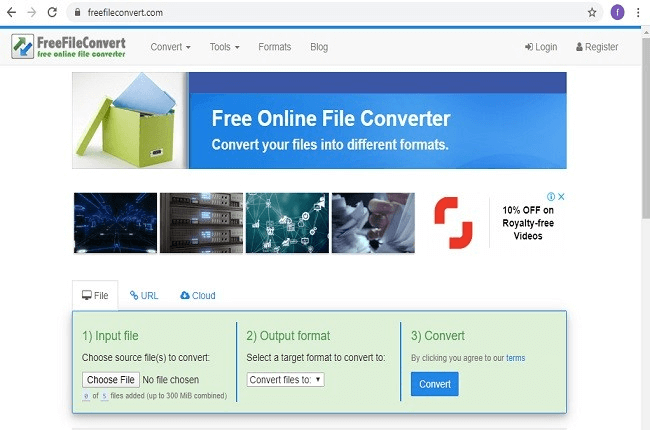Click the FreeFileConvert logo
The image size is (650, 430).
tap(68, 46)
